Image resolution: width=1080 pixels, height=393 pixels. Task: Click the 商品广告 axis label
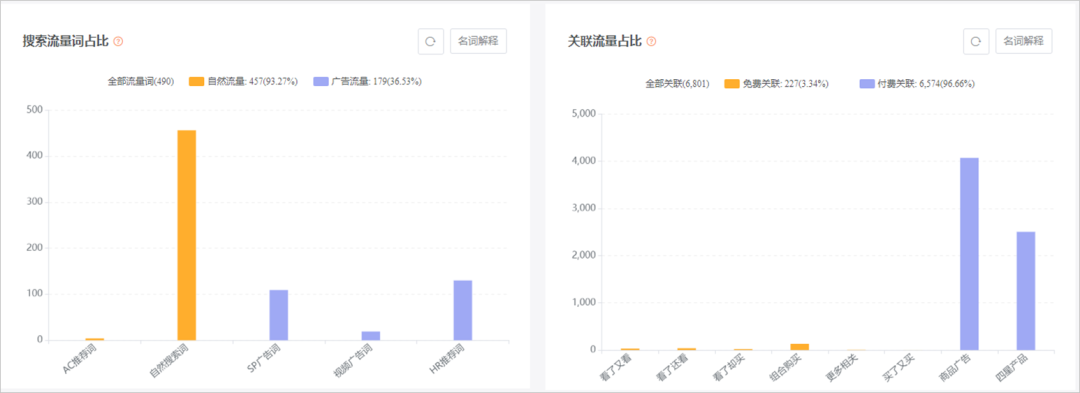(954, 368)
